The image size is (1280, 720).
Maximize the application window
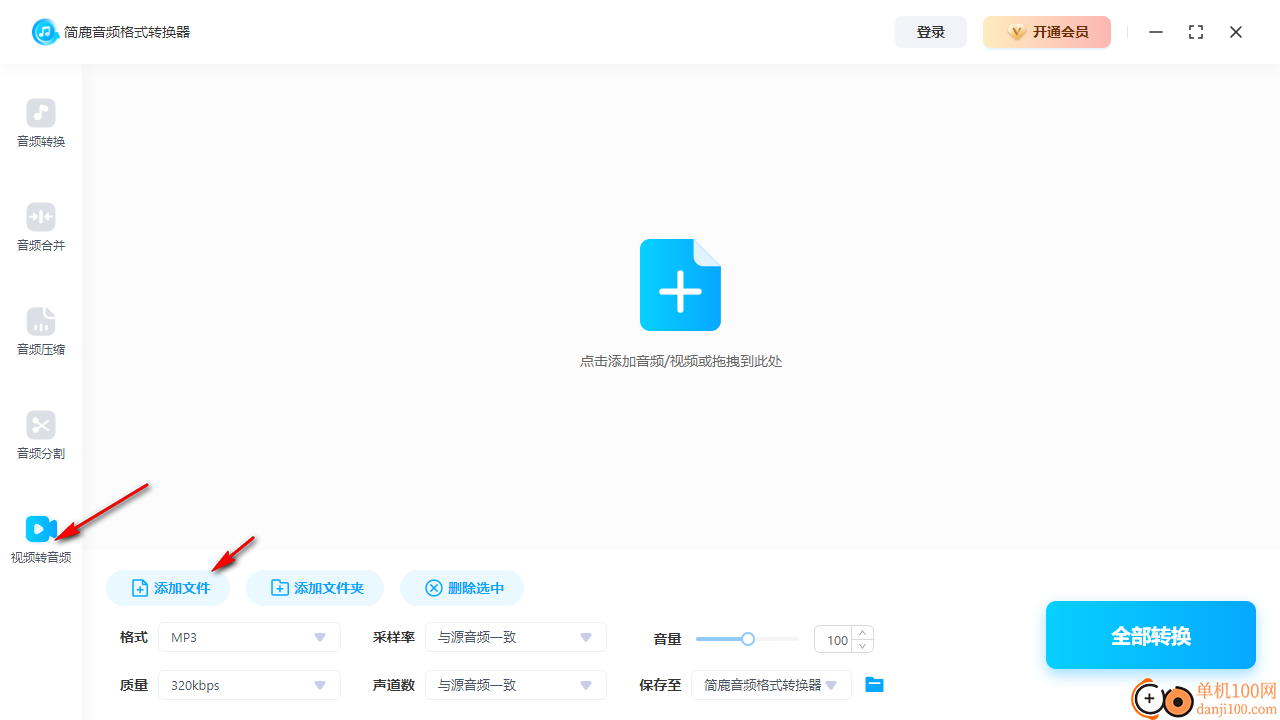coord(1196,32)
